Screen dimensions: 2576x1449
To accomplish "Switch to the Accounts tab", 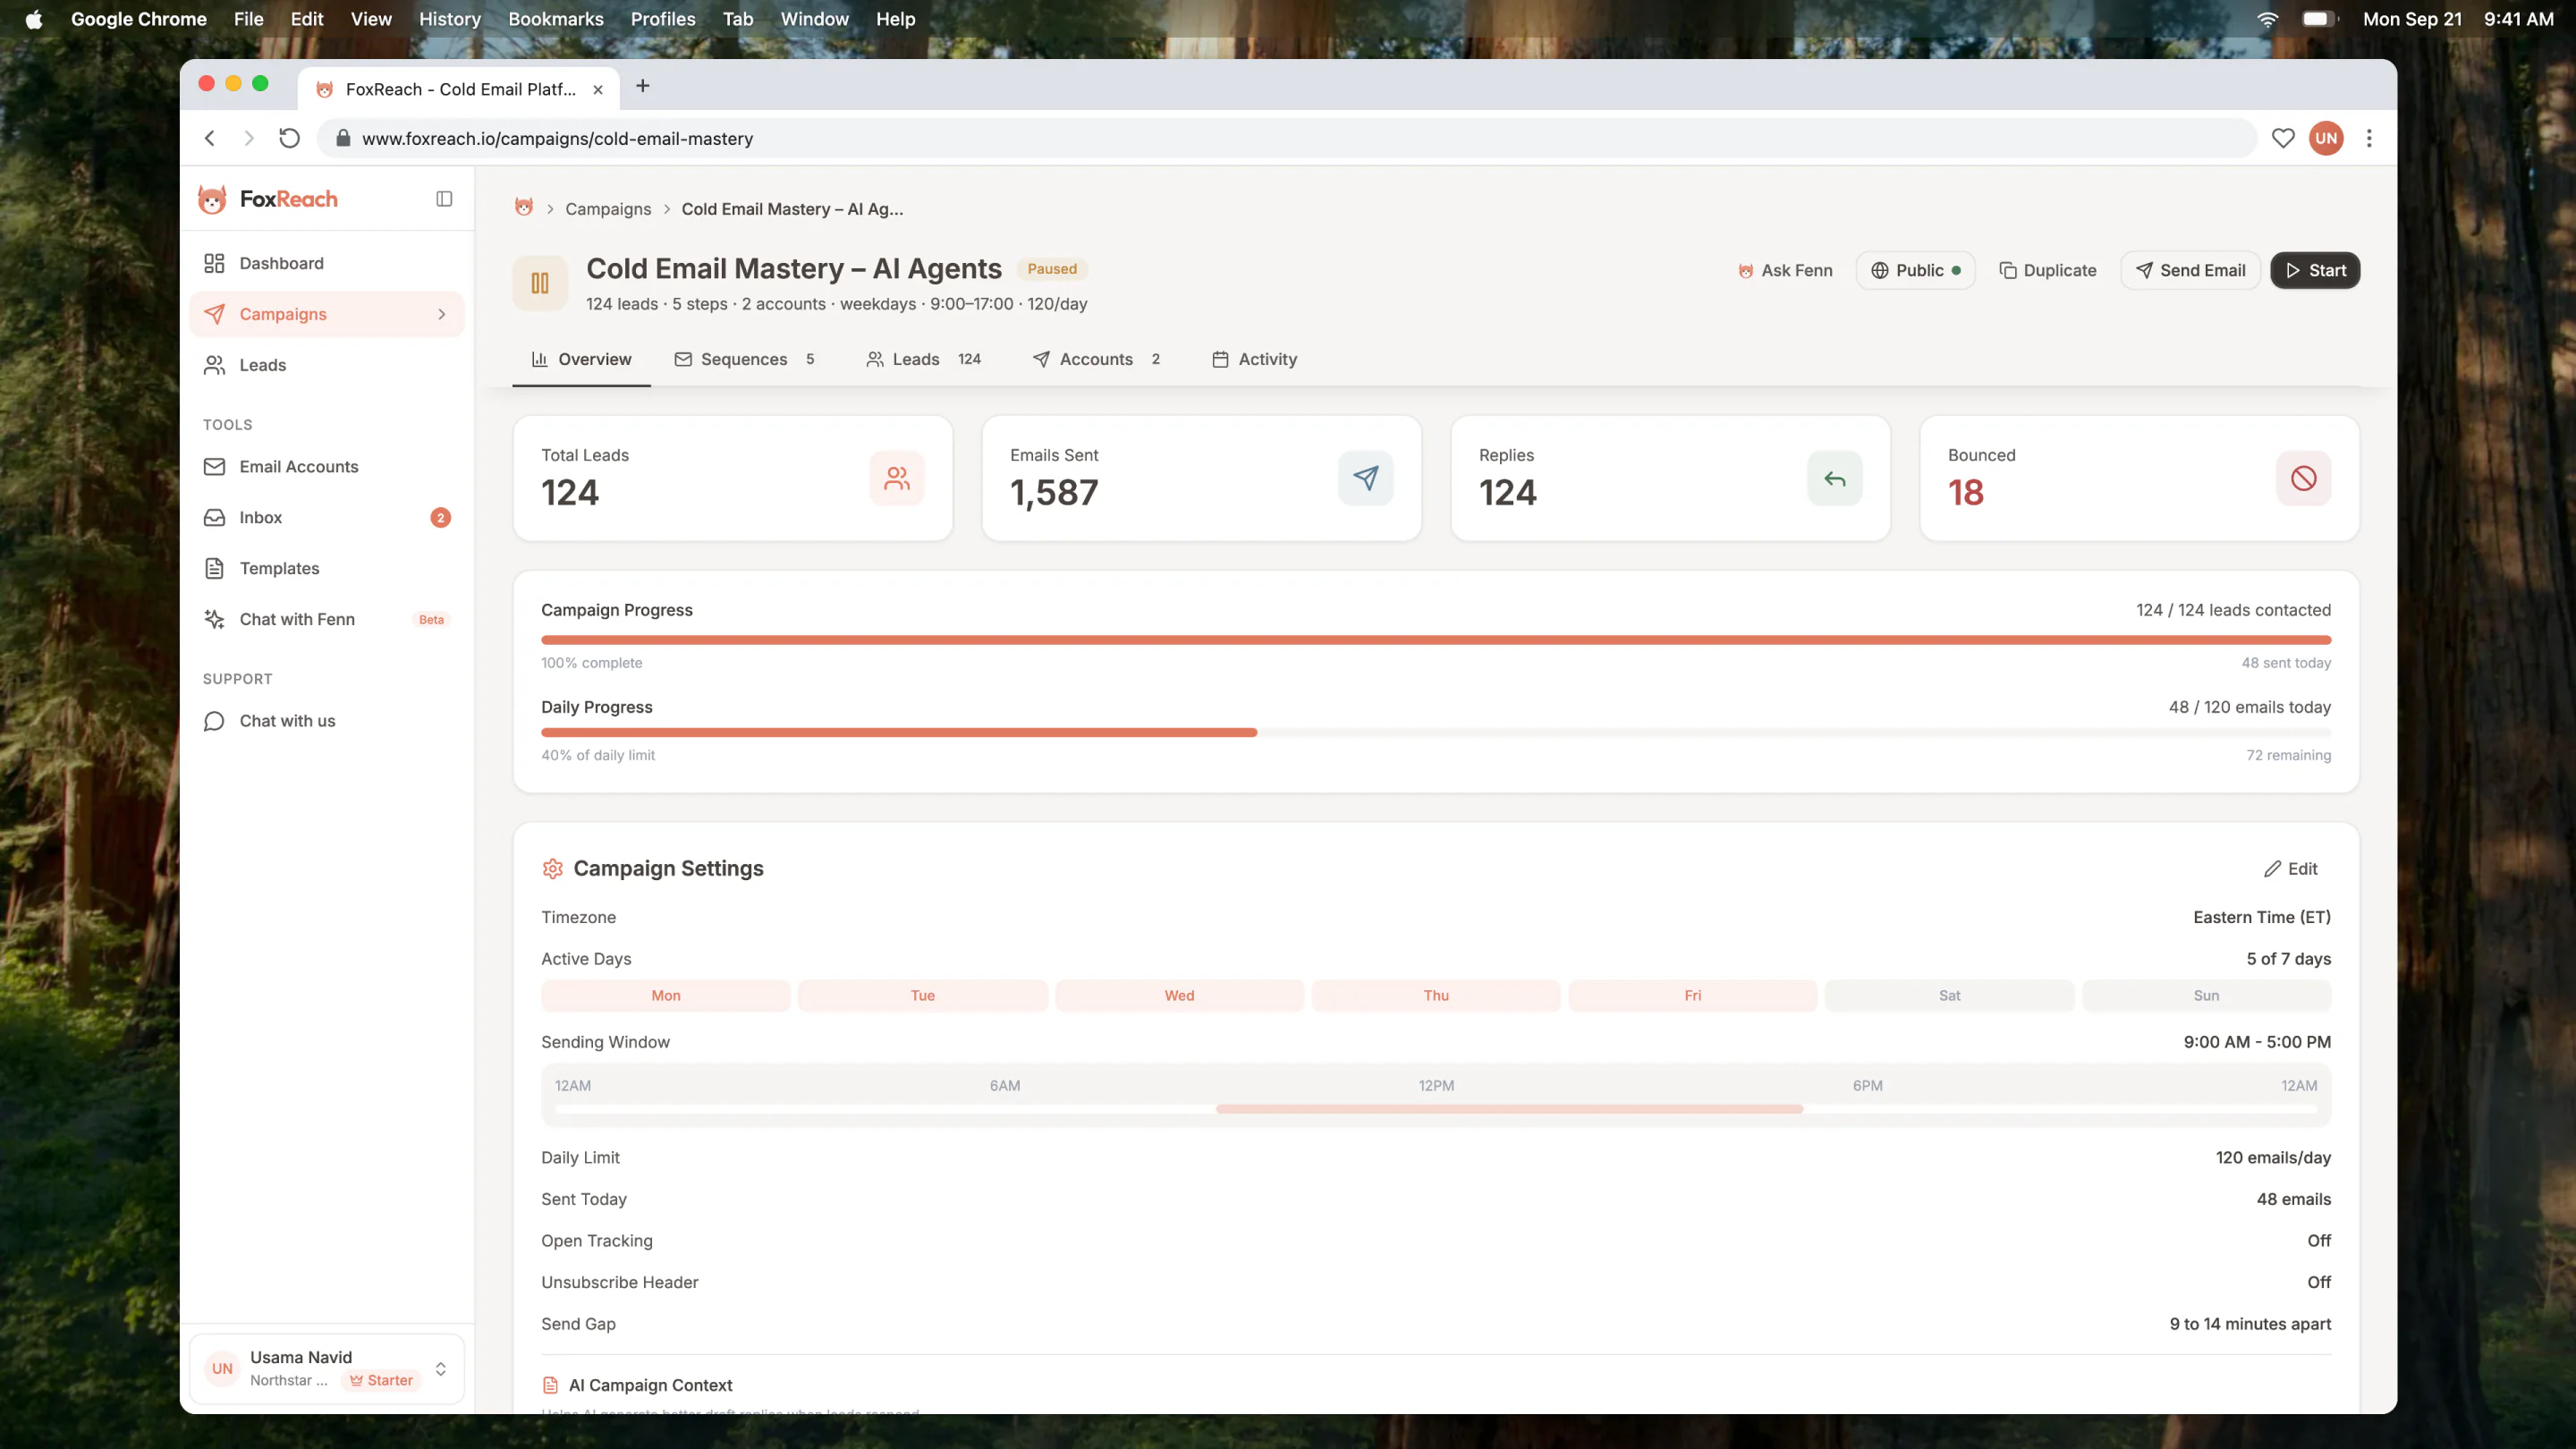I will click(1096, 359).
